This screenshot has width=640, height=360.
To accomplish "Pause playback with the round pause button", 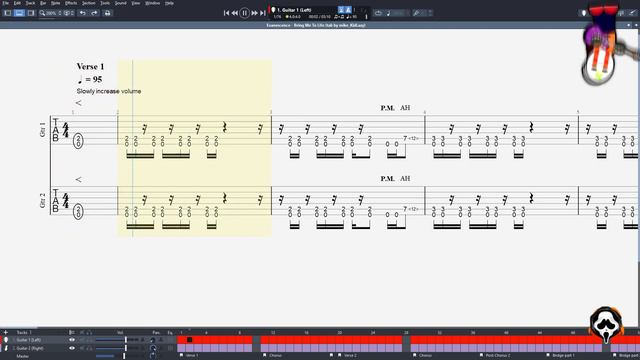I will click(244, 13).
